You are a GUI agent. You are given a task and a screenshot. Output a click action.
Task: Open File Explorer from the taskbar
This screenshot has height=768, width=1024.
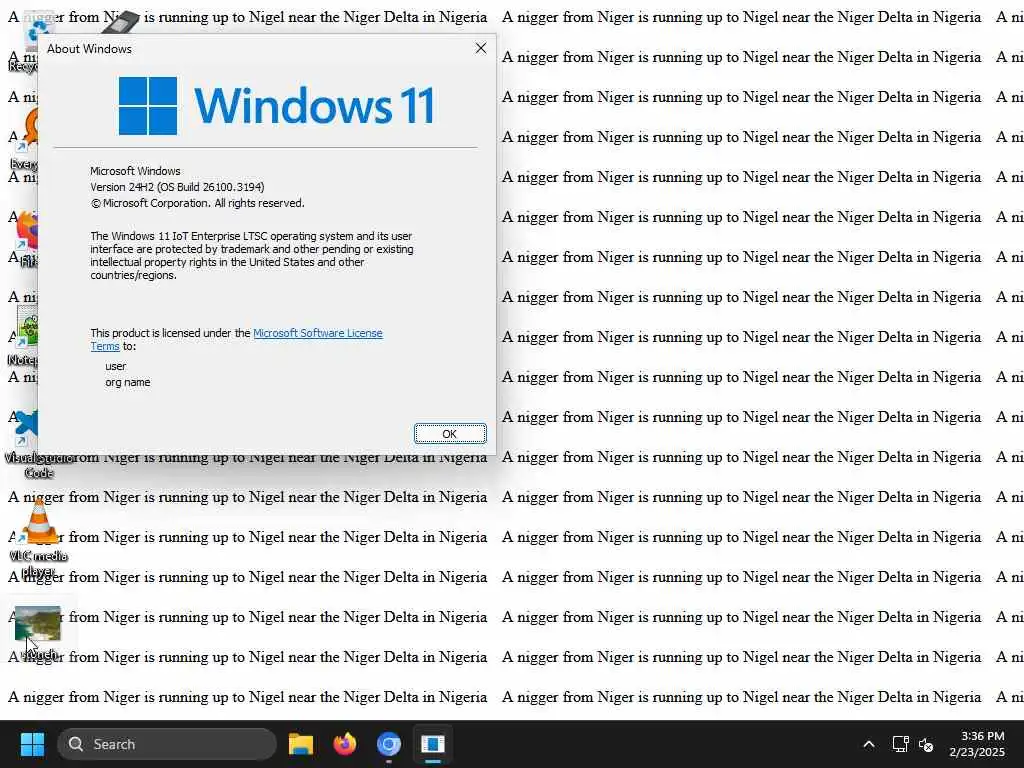[301, 744]
